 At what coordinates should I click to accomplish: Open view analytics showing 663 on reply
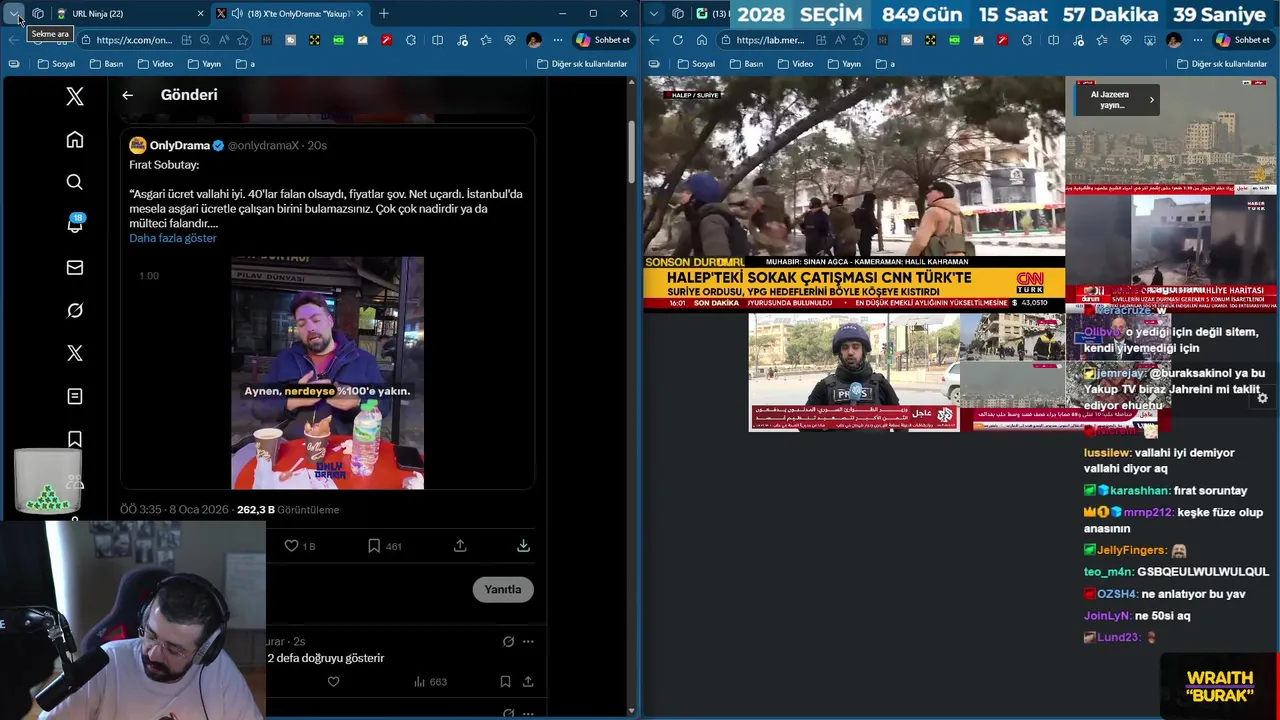click(430, 682)
